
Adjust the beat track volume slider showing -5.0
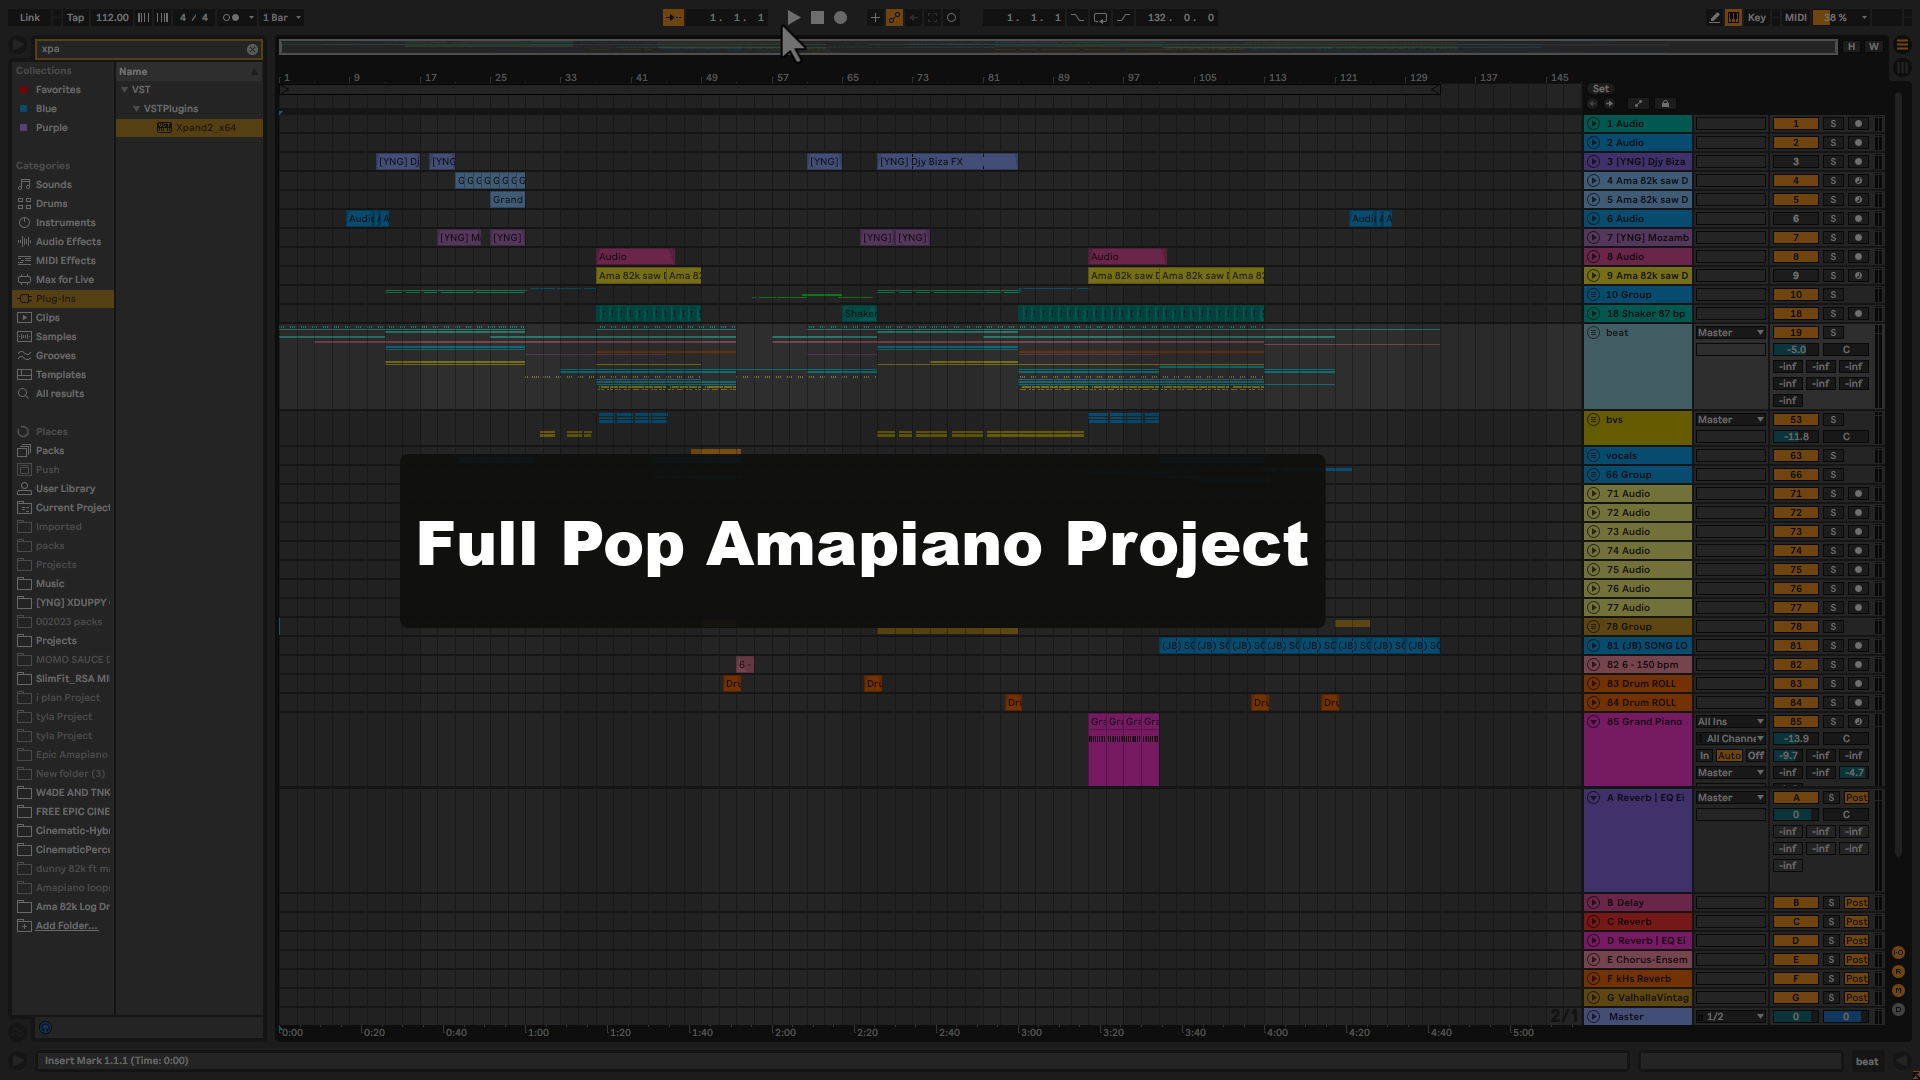[x=1797, y=349]
